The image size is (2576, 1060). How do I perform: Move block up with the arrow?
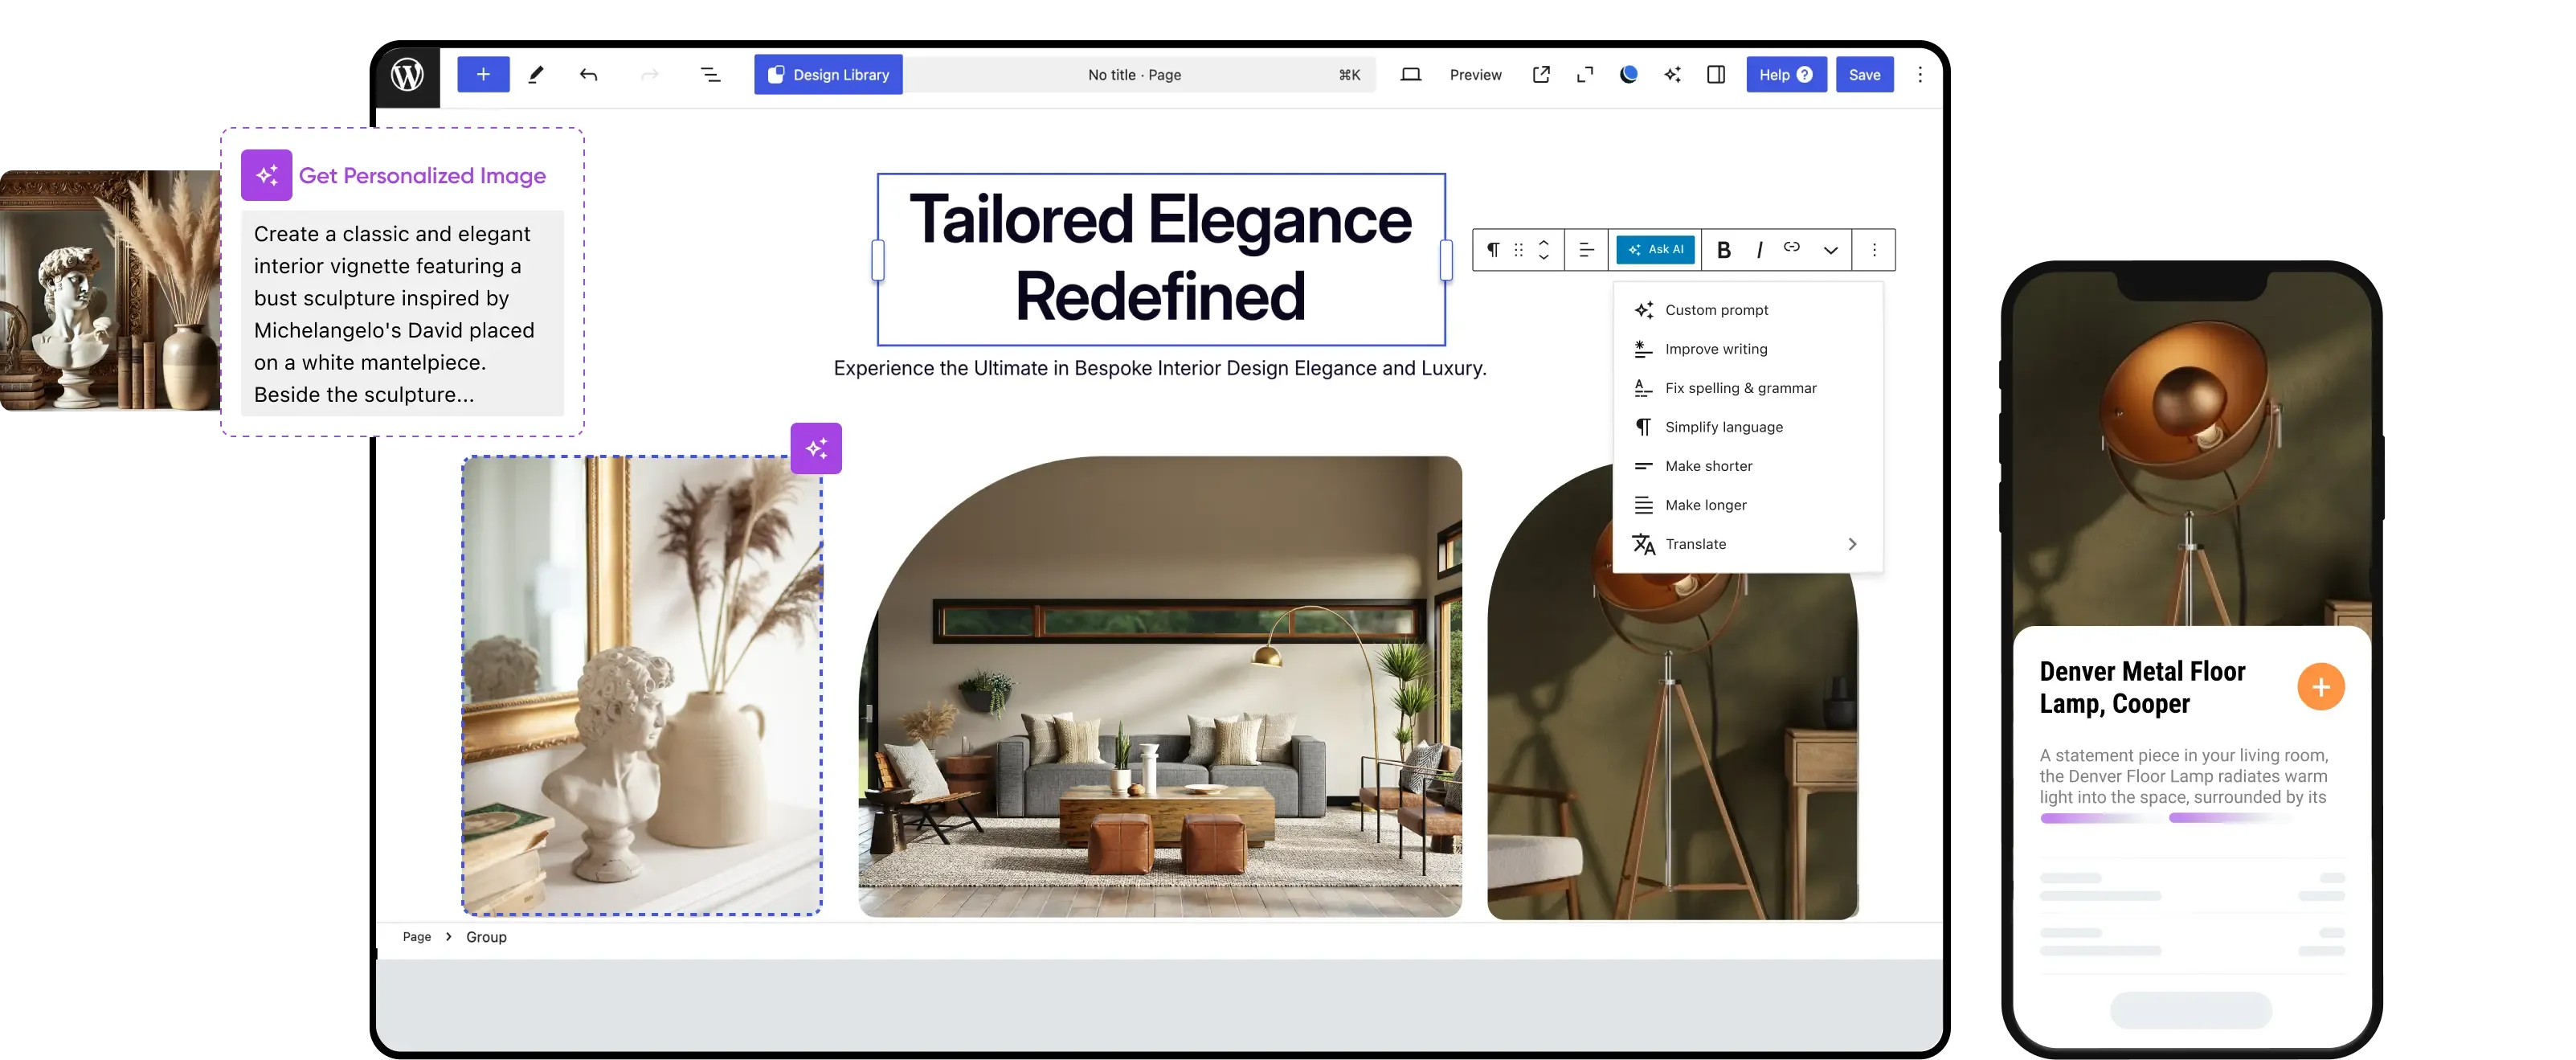pyautogui.click(x=1544, y=242)
